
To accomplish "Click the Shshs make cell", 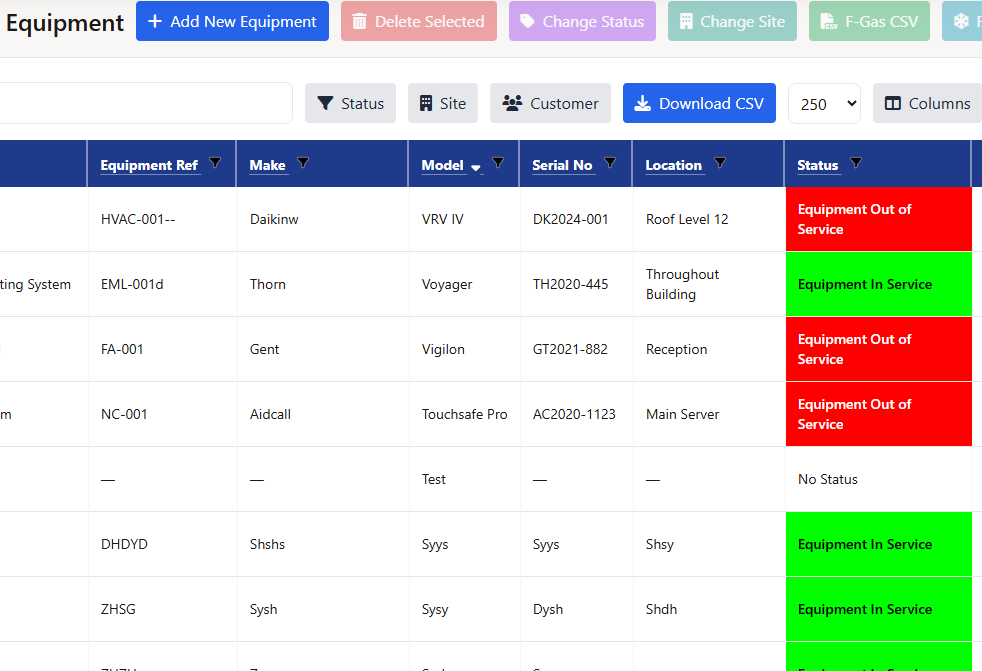I will point(323,544).
